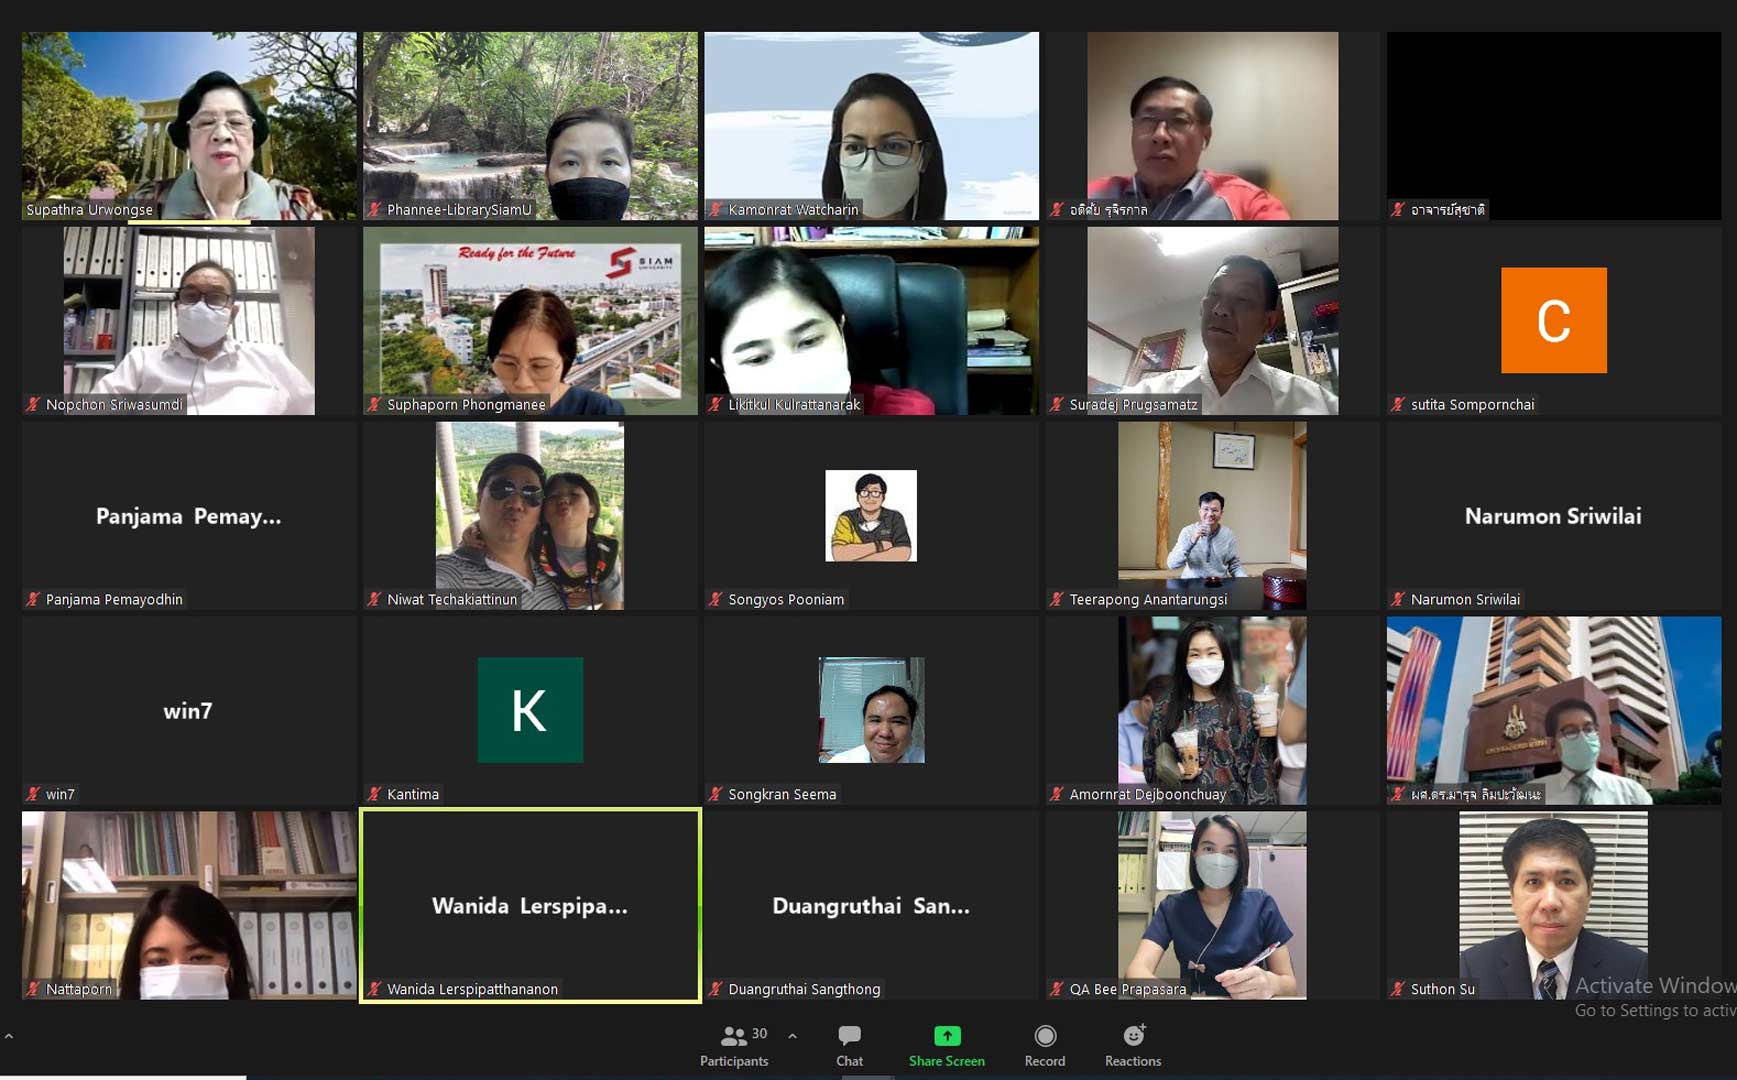Start recording with the Record button
Image resolution: width=1737 pixels, height=1080 pixels.
tap(1044, 1045)
